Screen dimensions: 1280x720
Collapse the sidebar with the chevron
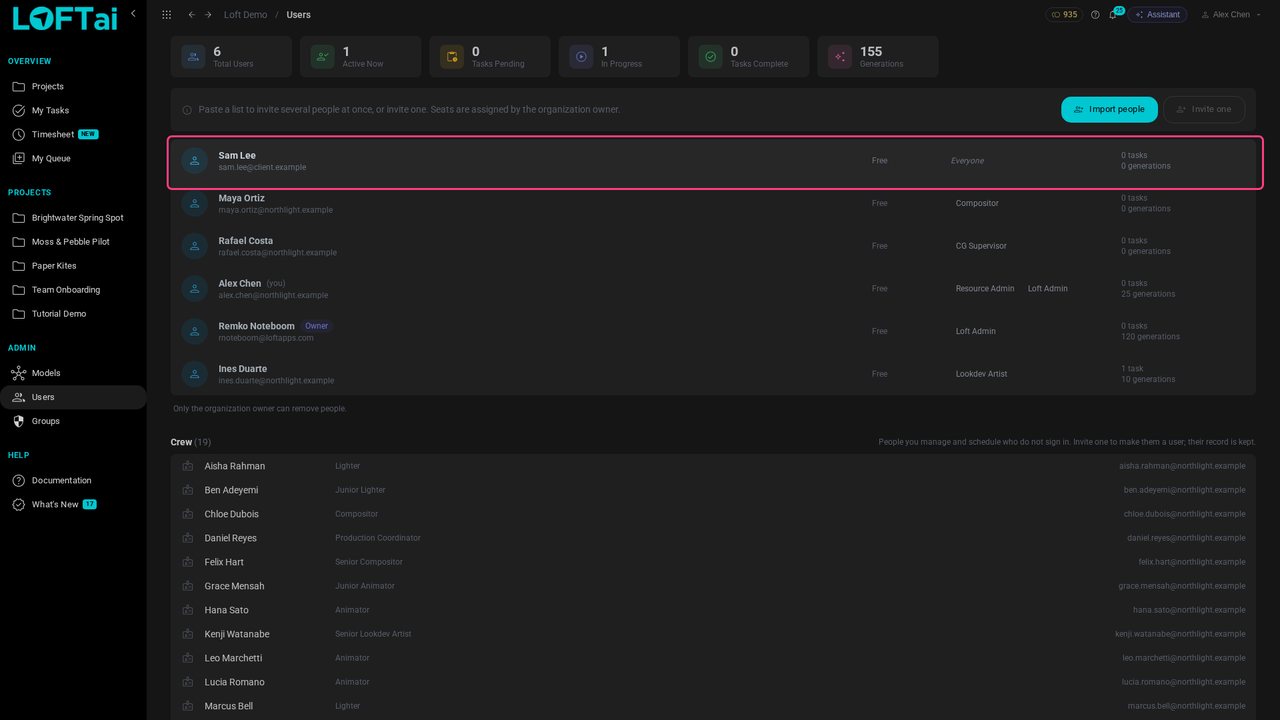click(133, 14)
